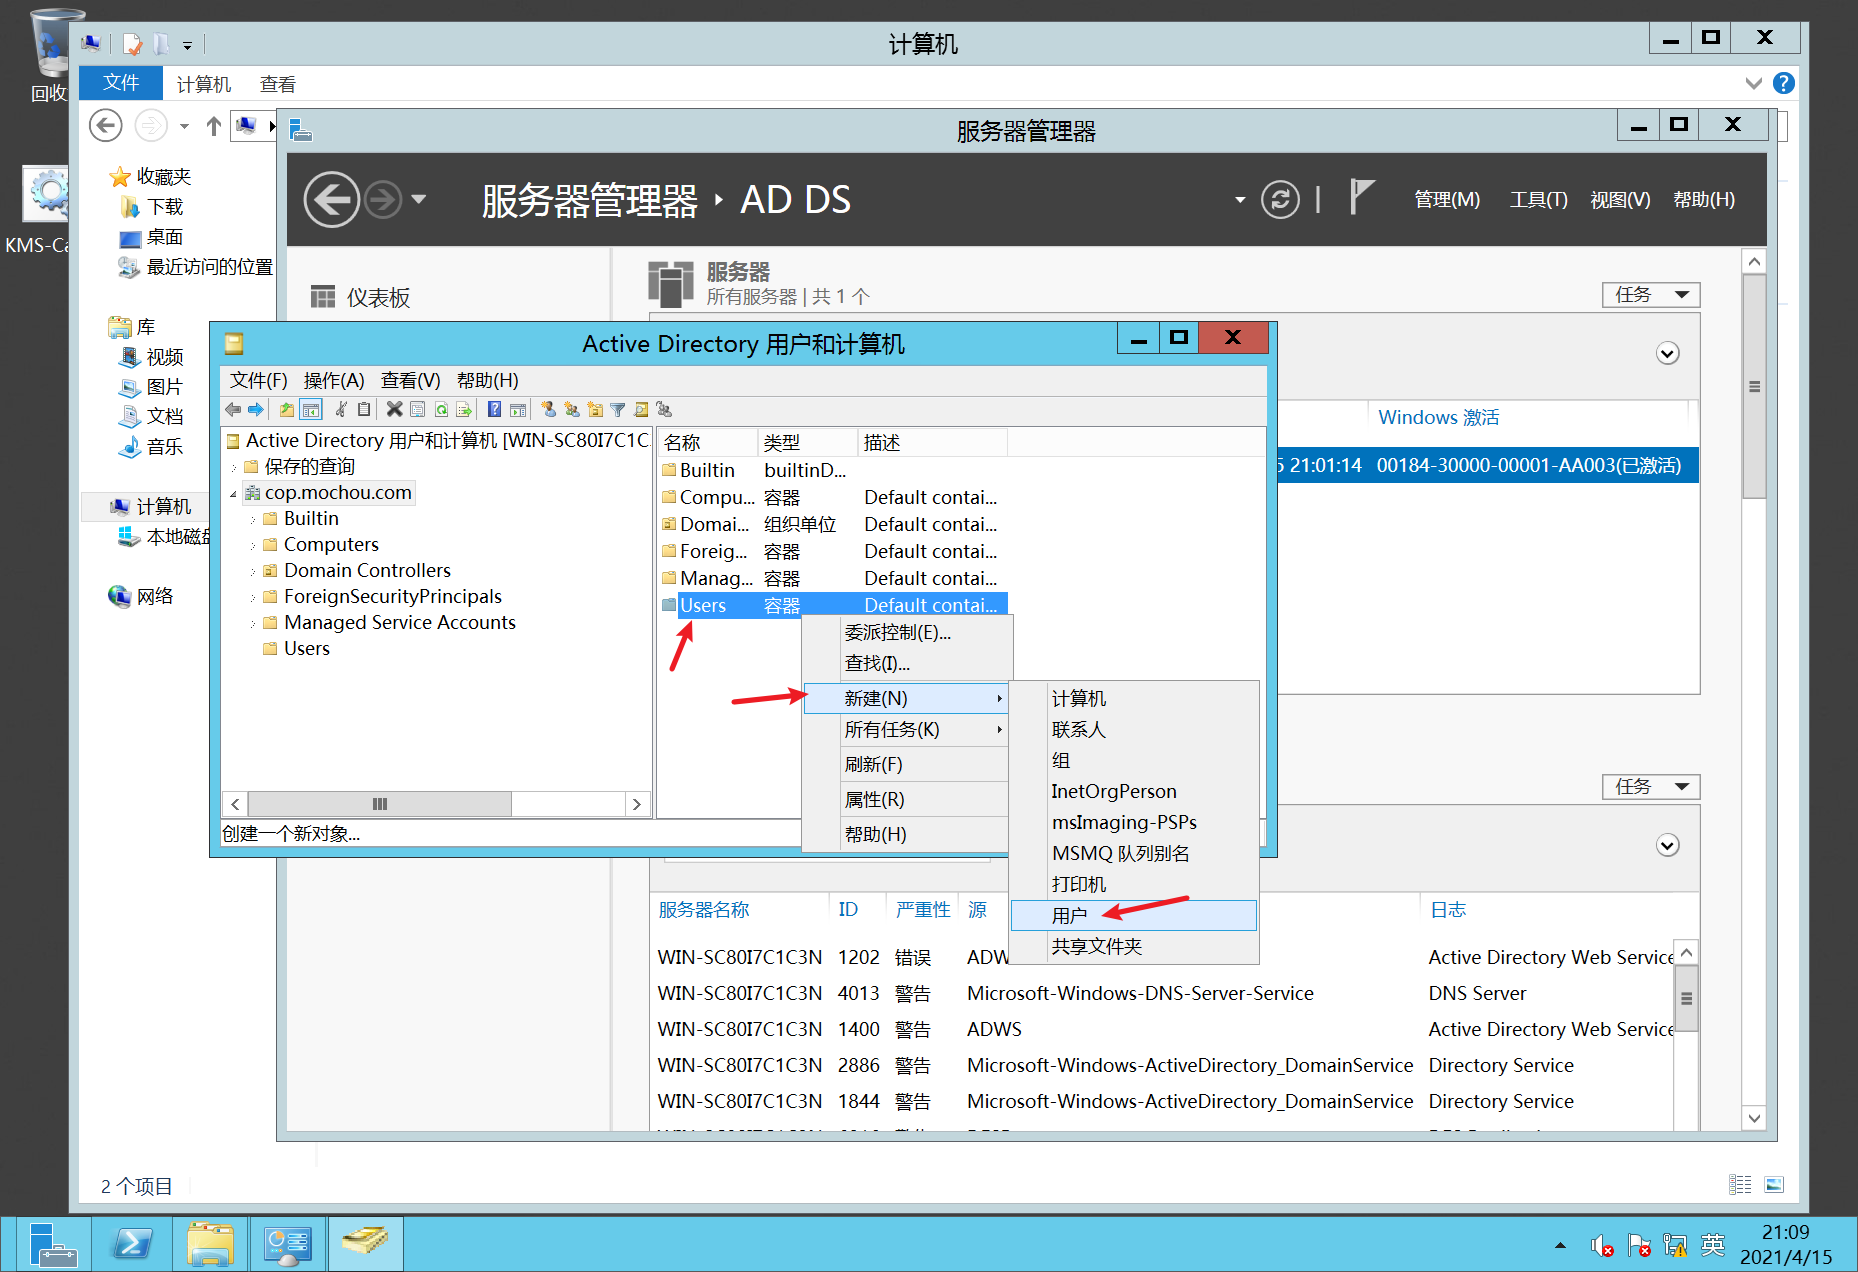This screenshot has width=1858, height=1272.
Task: Click the Server Manager vertical scrollbar down arrow
Action: tap(1754, 1118)
